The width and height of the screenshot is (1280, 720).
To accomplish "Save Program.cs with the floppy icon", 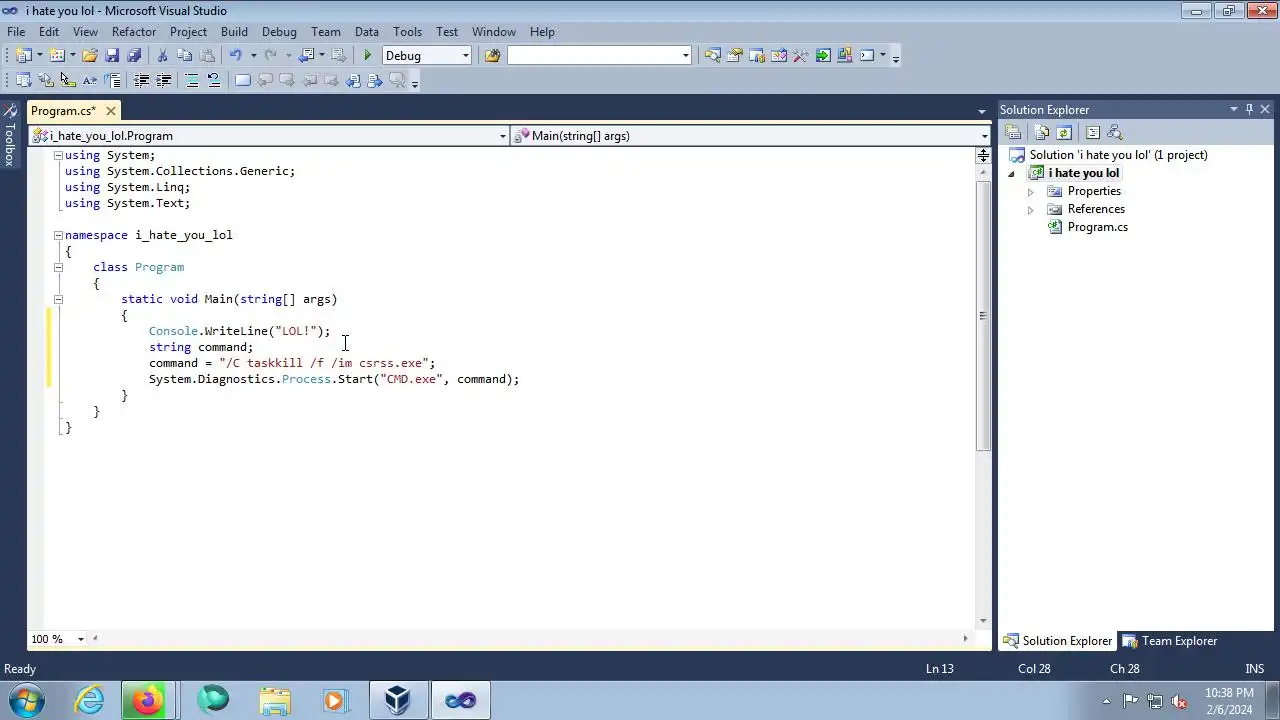I will [112, 56].
